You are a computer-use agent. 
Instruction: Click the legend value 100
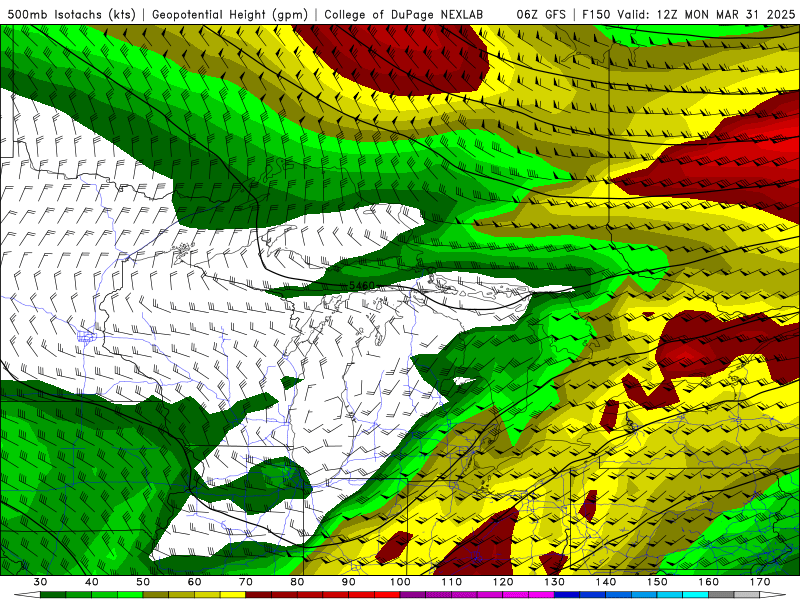(401, 582)
